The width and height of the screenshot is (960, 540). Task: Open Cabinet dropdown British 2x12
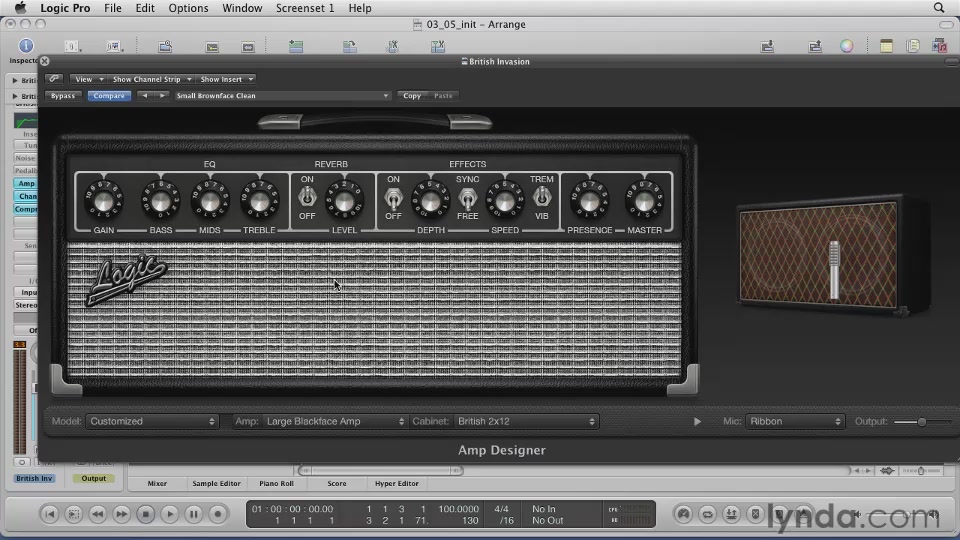(x=526, y=421)
